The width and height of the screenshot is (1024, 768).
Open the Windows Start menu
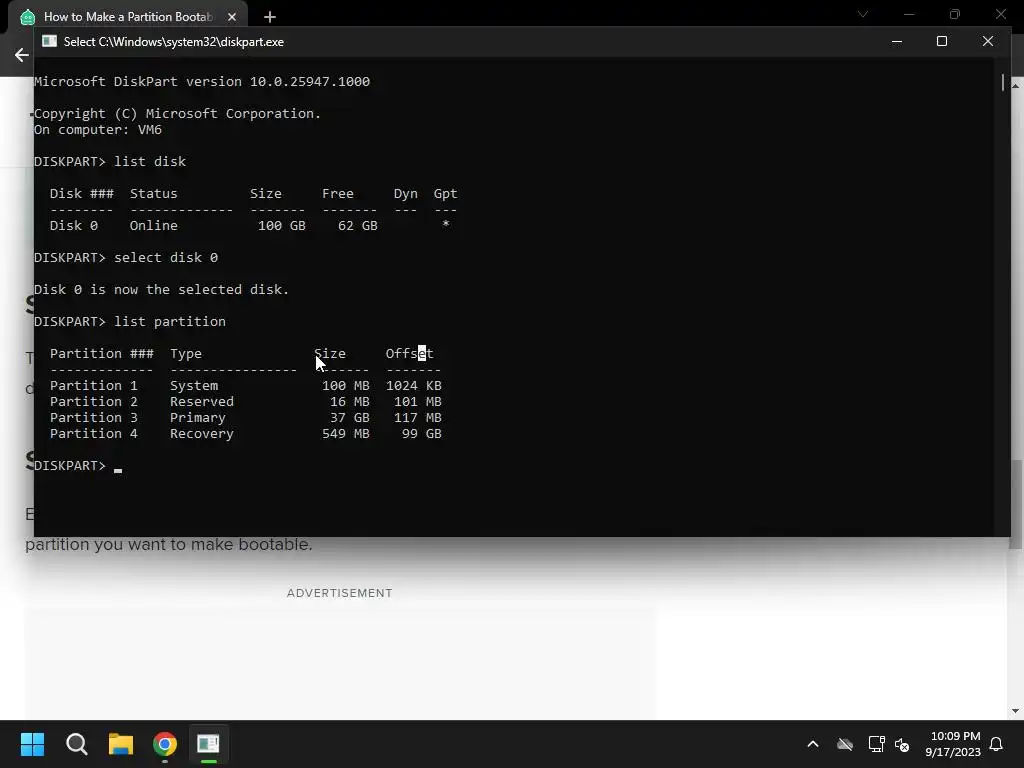32,744
